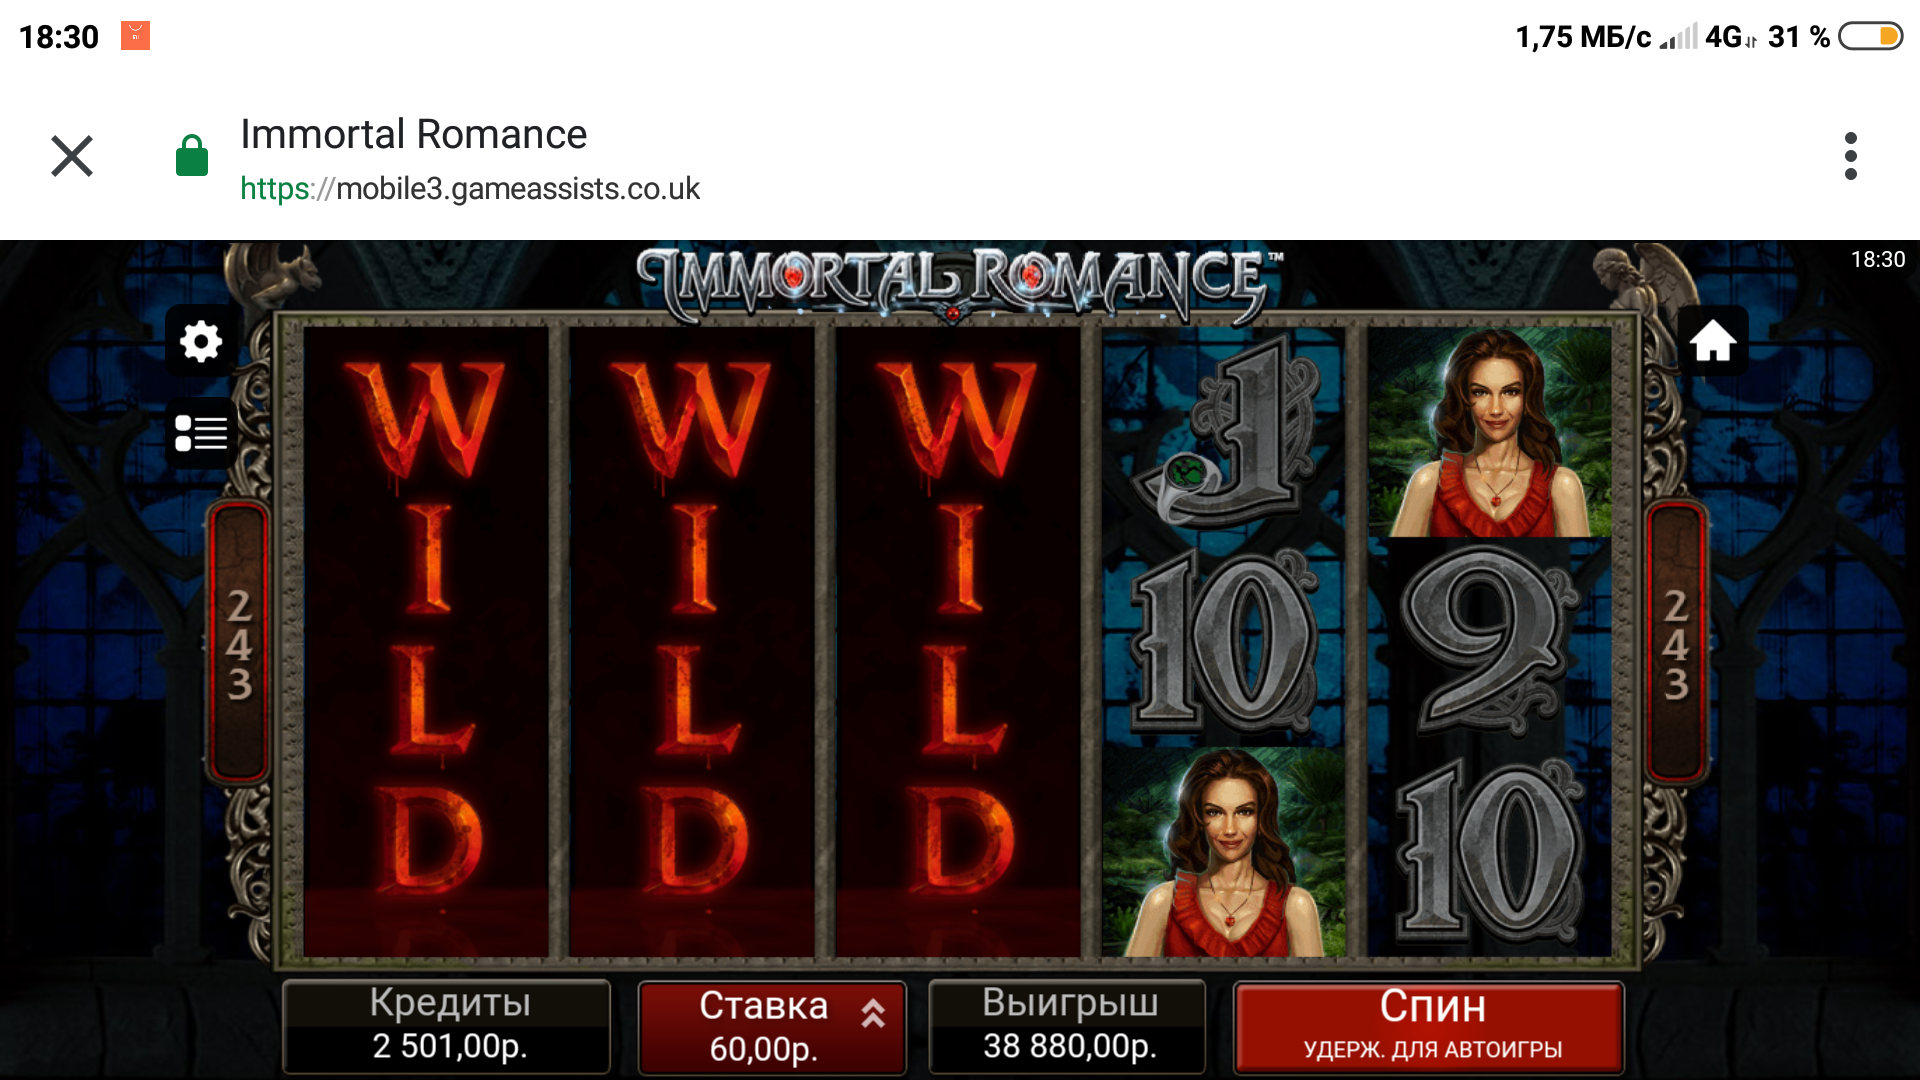Click the Спин button
This screenshot has height=1080, width=1920.
[1430, 1027]
